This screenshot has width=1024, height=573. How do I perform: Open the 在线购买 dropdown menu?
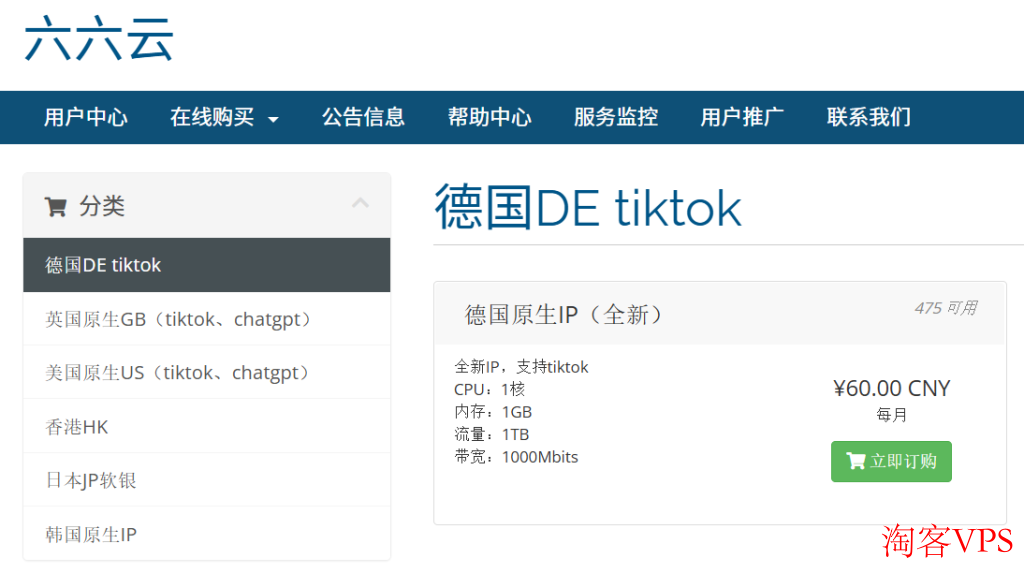[x=224, y=118]
